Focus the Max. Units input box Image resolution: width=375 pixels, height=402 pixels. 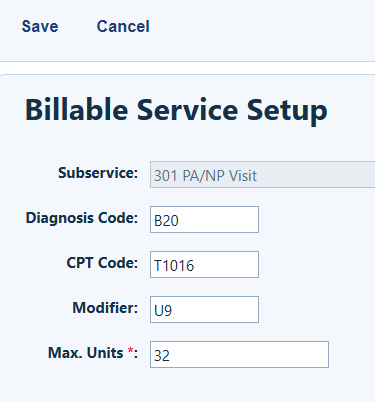click(x=239, y=355)
